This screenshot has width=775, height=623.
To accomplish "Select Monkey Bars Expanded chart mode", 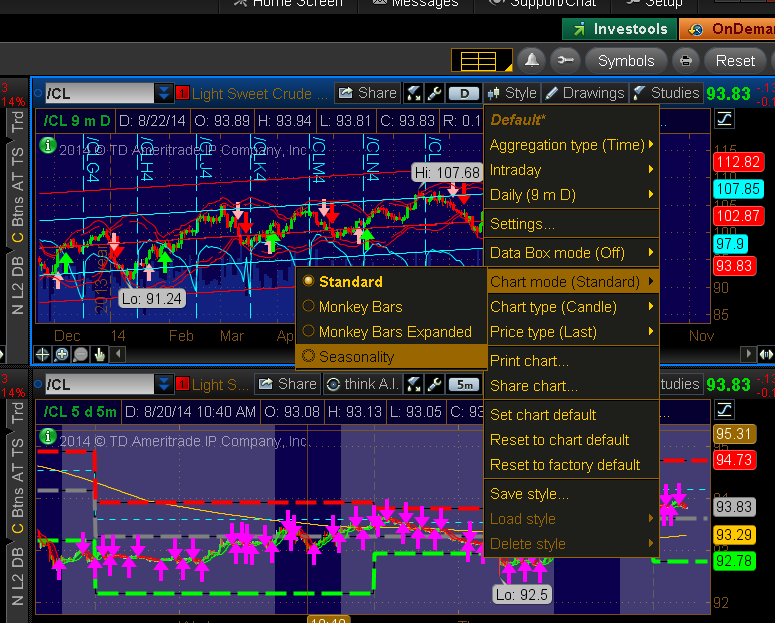I will pos(391,332).
